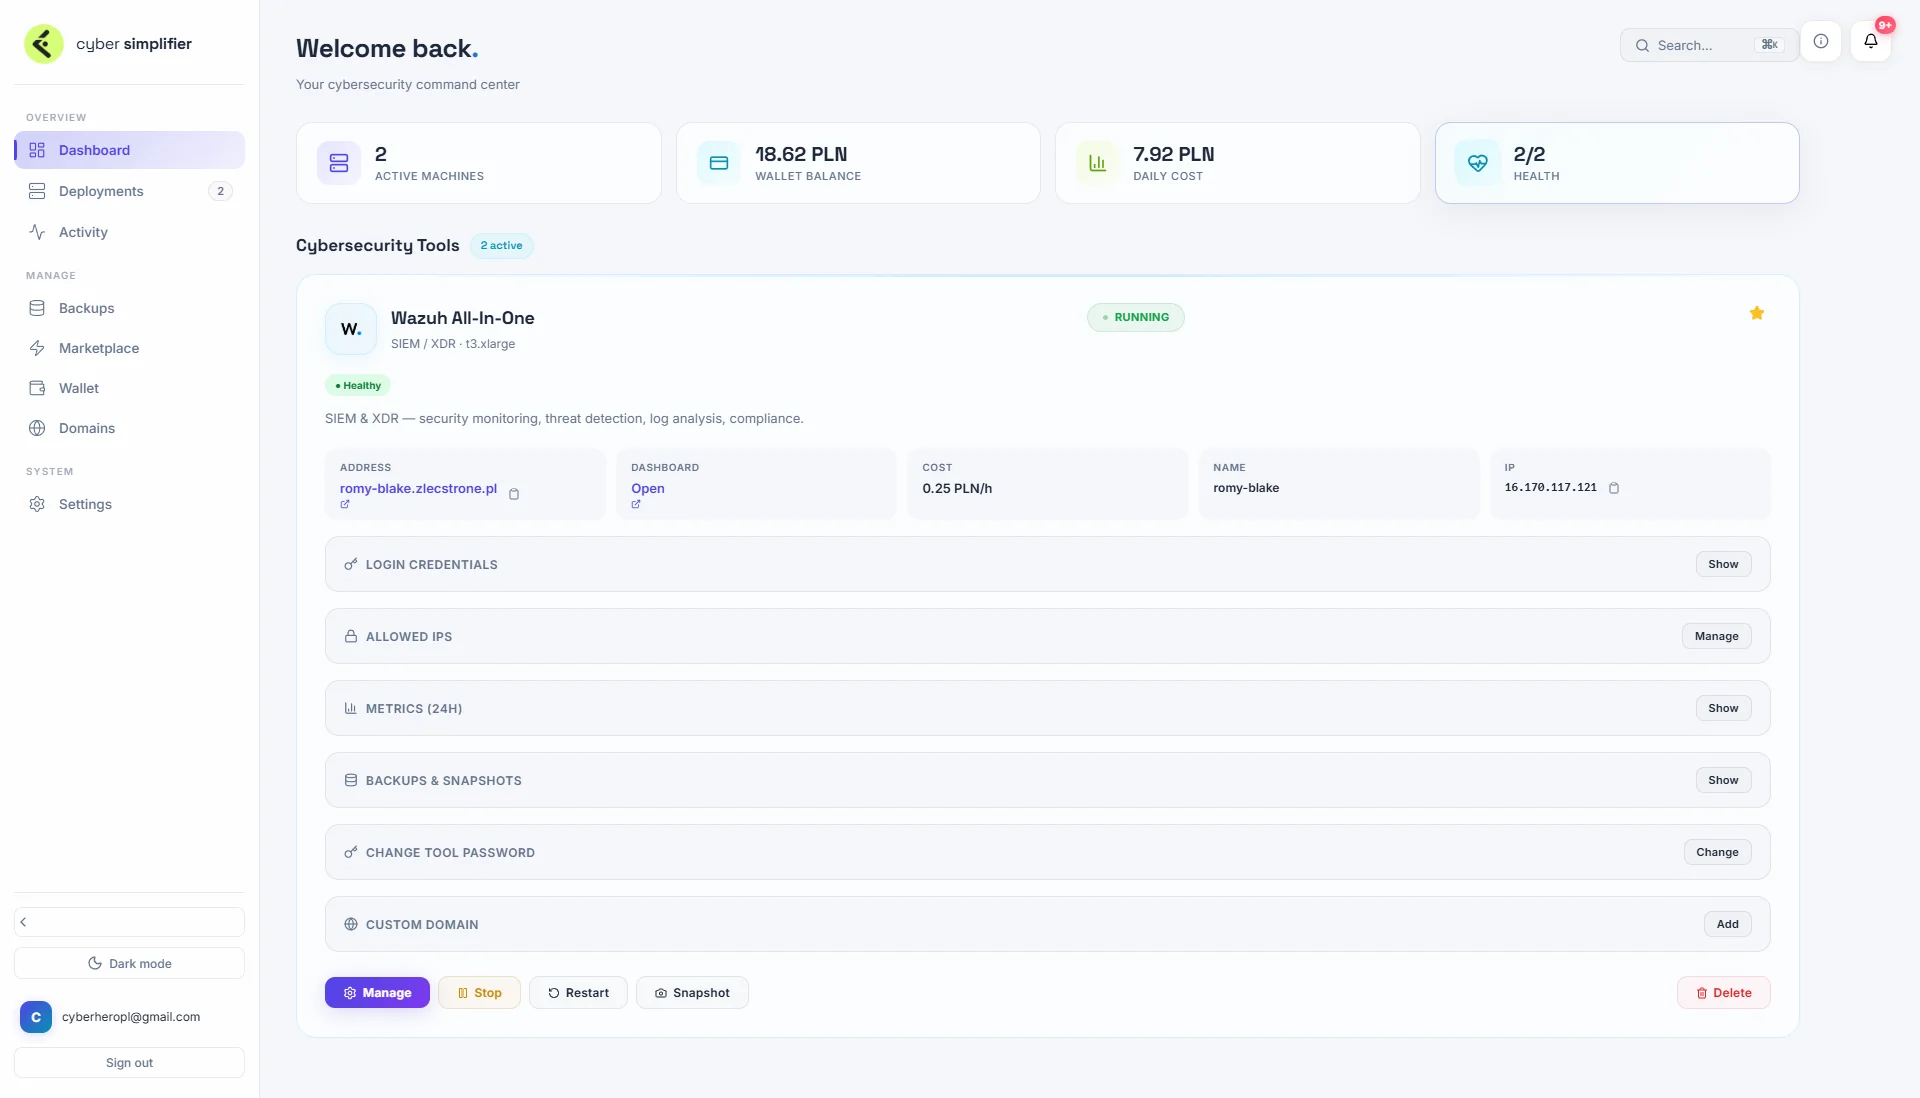Open the romy-blake.zlecstrone.pl address link
The height and width of the screenshot is (1098, 1920).
coord(418,488)
